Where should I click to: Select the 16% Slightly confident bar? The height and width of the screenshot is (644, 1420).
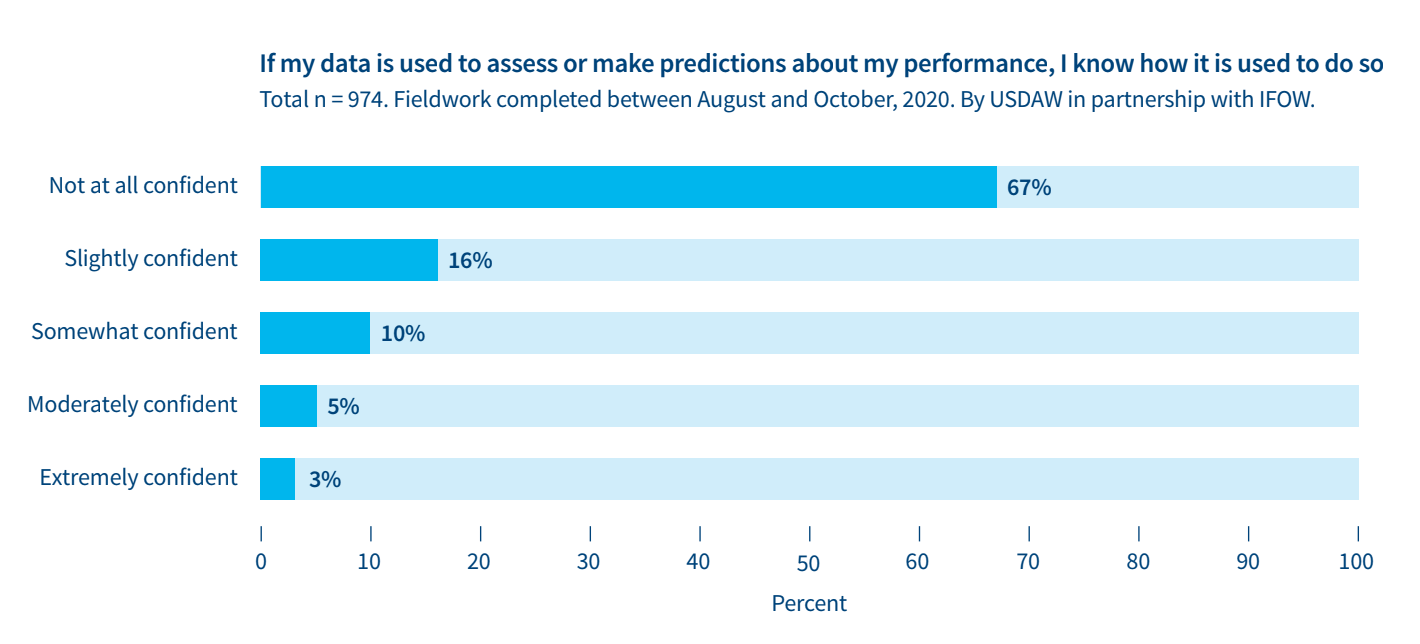click(x=348, y=260)
